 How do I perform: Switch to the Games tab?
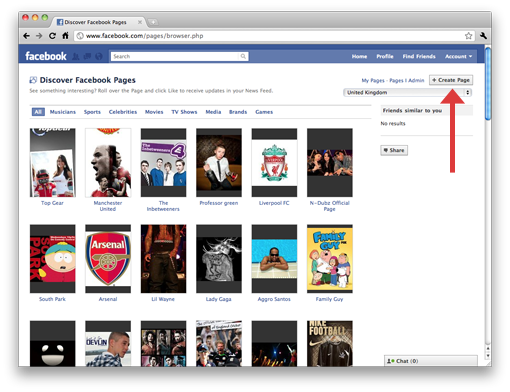[264, 112]
